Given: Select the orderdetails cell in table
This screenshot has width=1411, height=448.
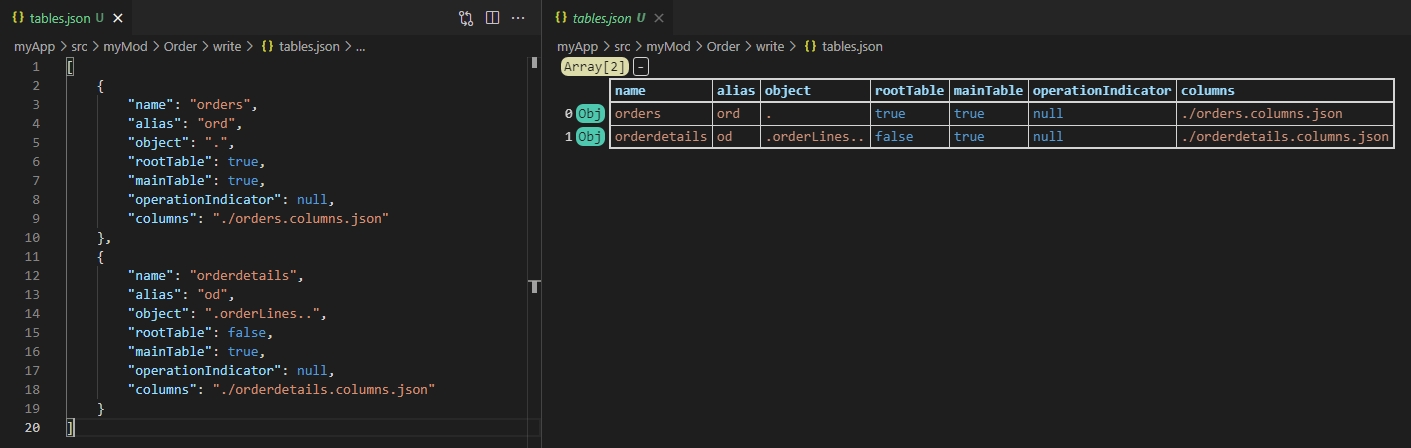Looking at the screenshot, I should [661, 137].
